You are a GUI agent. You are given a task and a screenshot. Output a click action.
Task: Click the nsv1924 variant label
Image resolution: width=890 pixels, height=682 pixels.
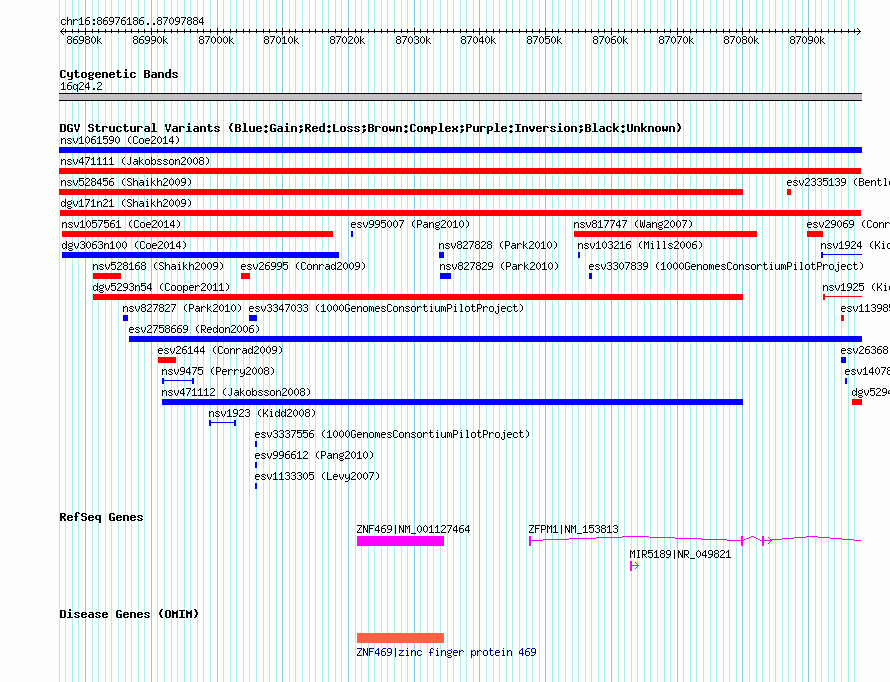pos(855,245)
